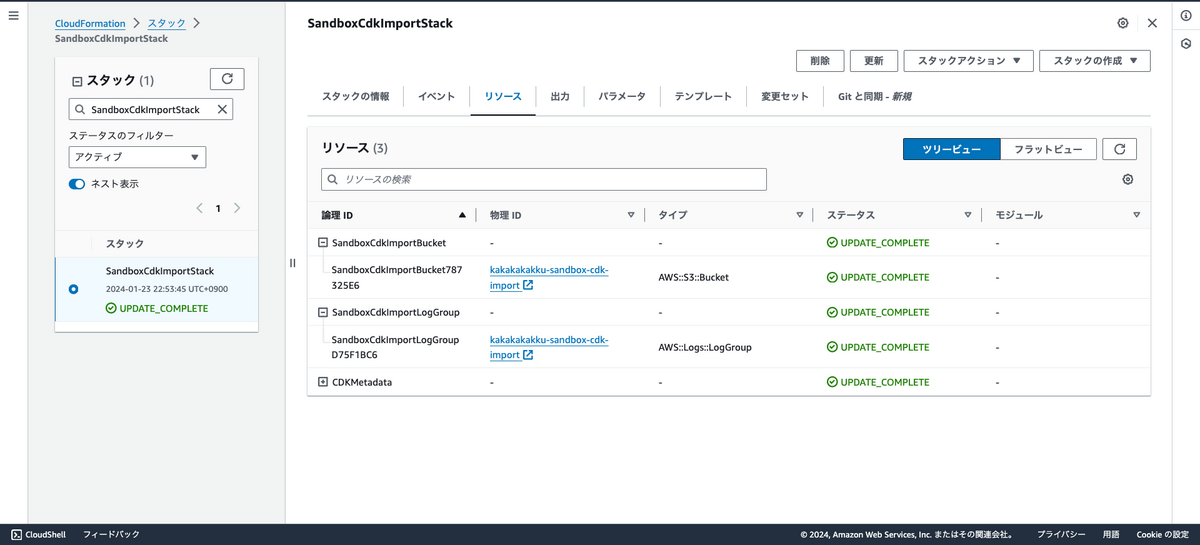Open the Git と同期 tab
This screenshot has height=545, width=1200.
[x=874, y=97]
